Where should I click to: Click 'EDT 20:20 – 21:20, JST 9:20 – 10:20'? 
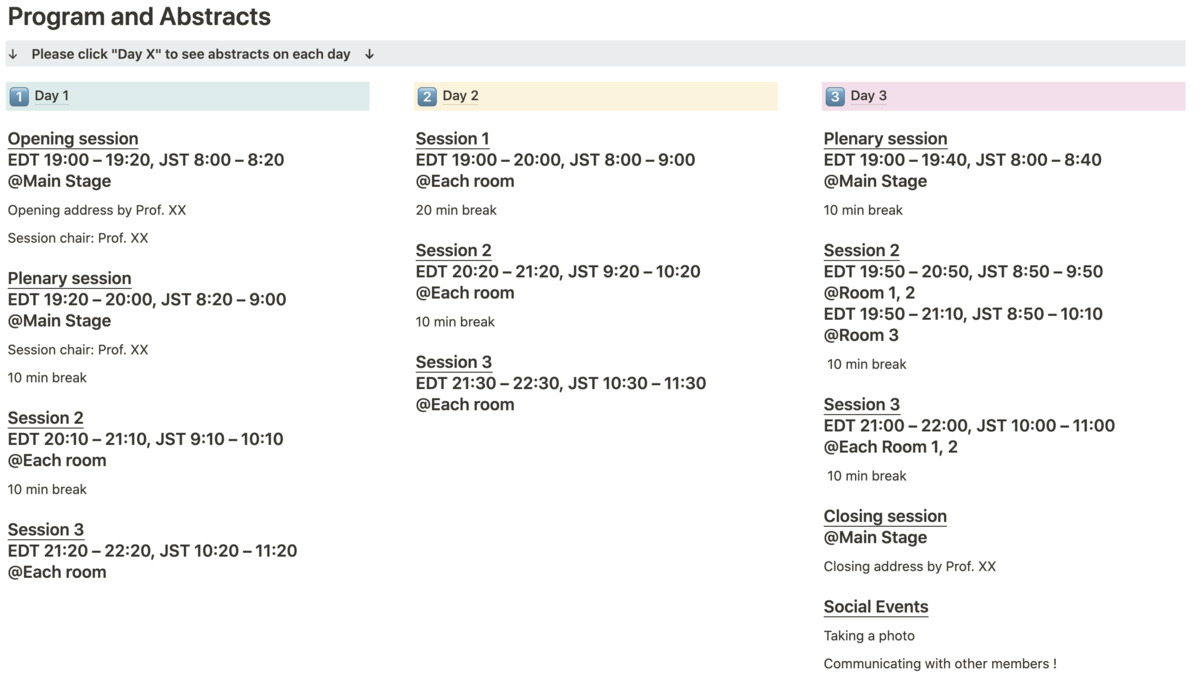coord(558,272)
